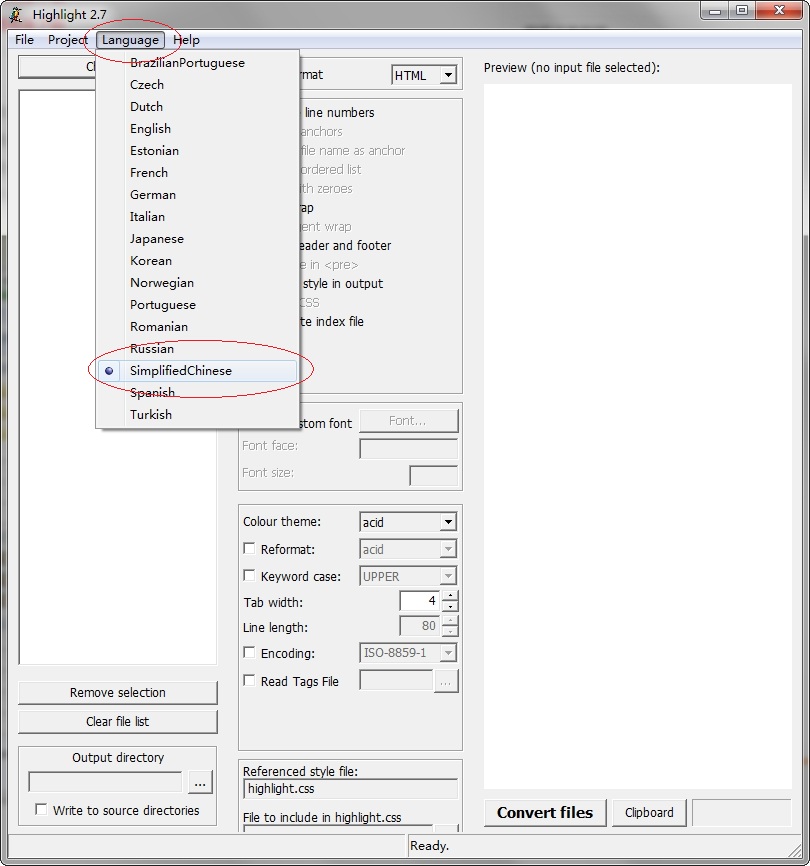Click the output directory browse button
The image size is (810, 866).
(200, 782)
